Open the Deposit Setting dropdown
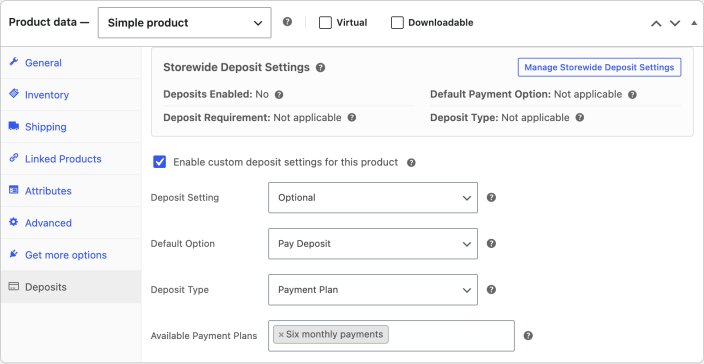This screenshot has height=364, width=704. pyautogui.click(x=373, y=197)
